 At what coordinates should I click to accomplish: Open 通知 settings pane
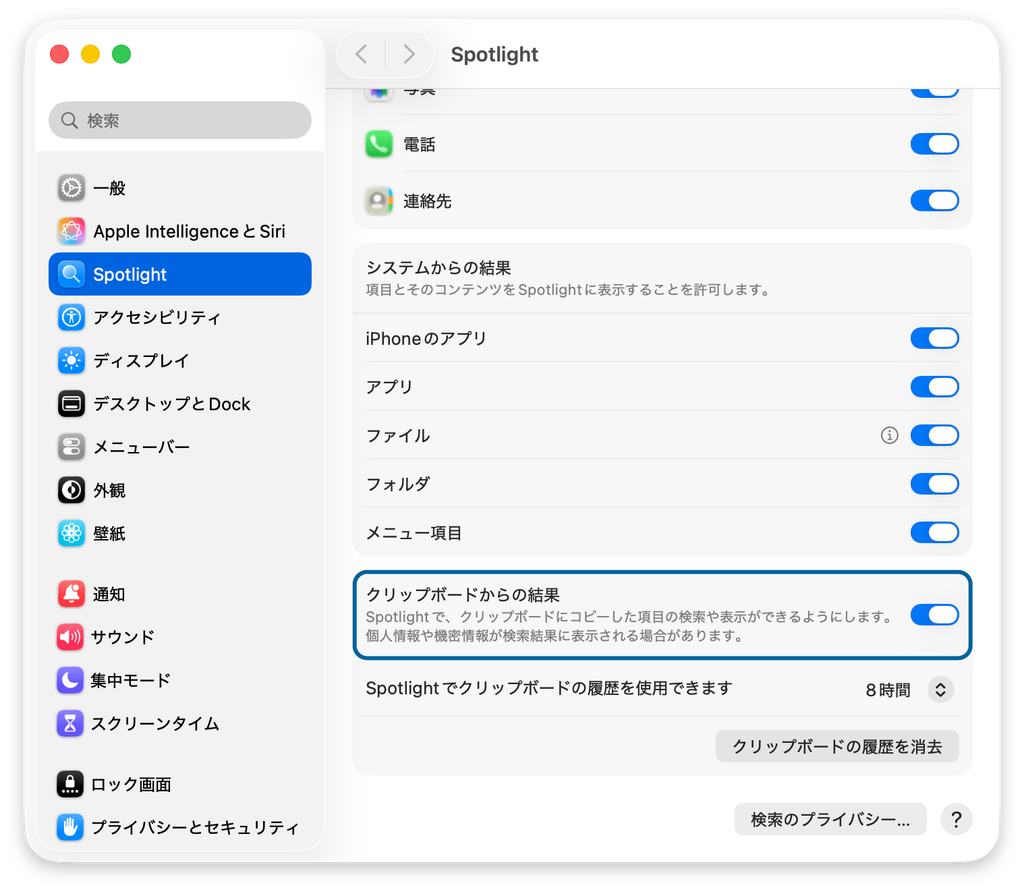tap(180, 594)
